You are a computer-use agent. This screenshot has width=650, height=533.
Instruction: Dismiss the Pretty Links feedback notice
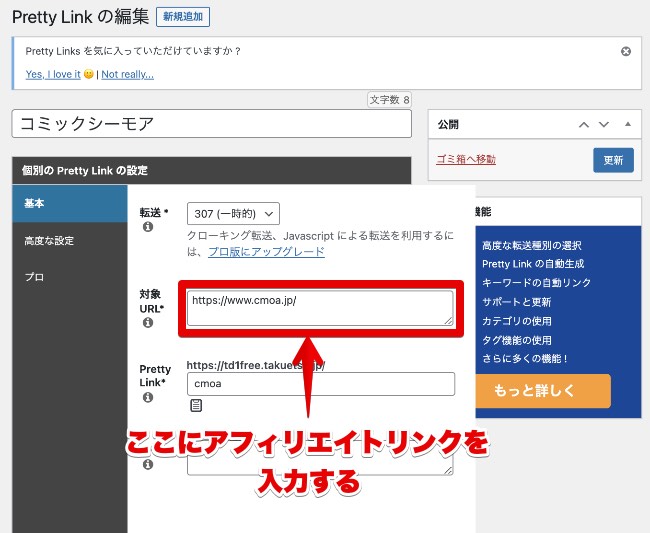click(x=626, y=51)
